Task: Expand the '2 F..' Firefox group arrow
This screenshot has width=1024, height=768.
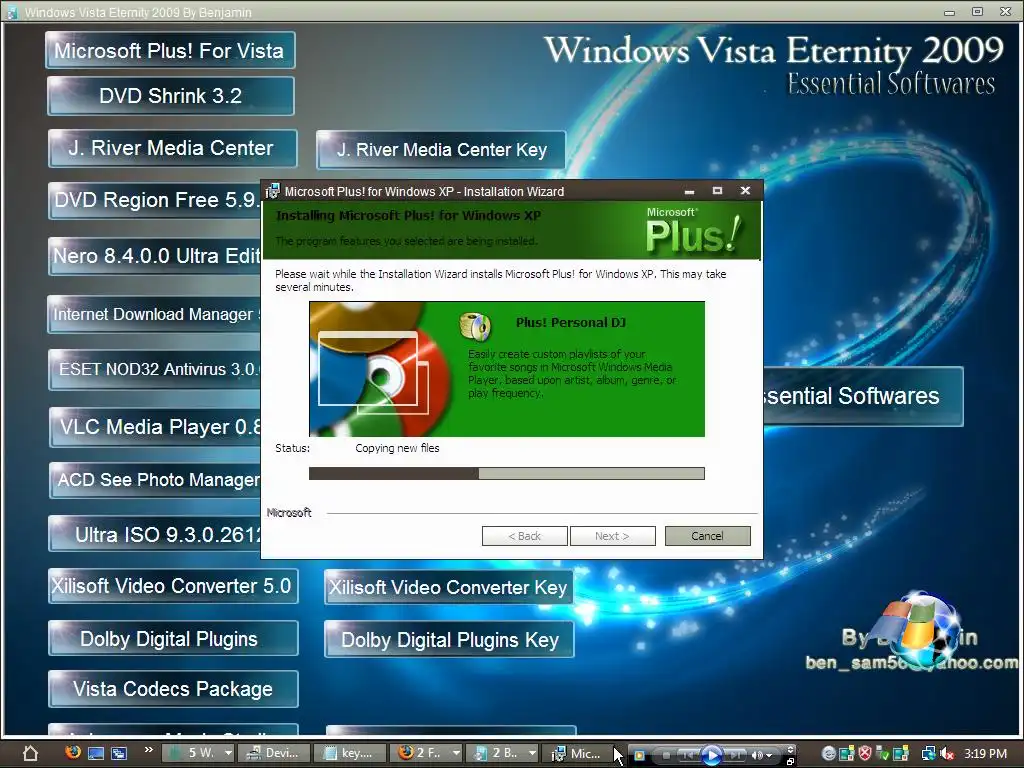Action: click(456, 753)
